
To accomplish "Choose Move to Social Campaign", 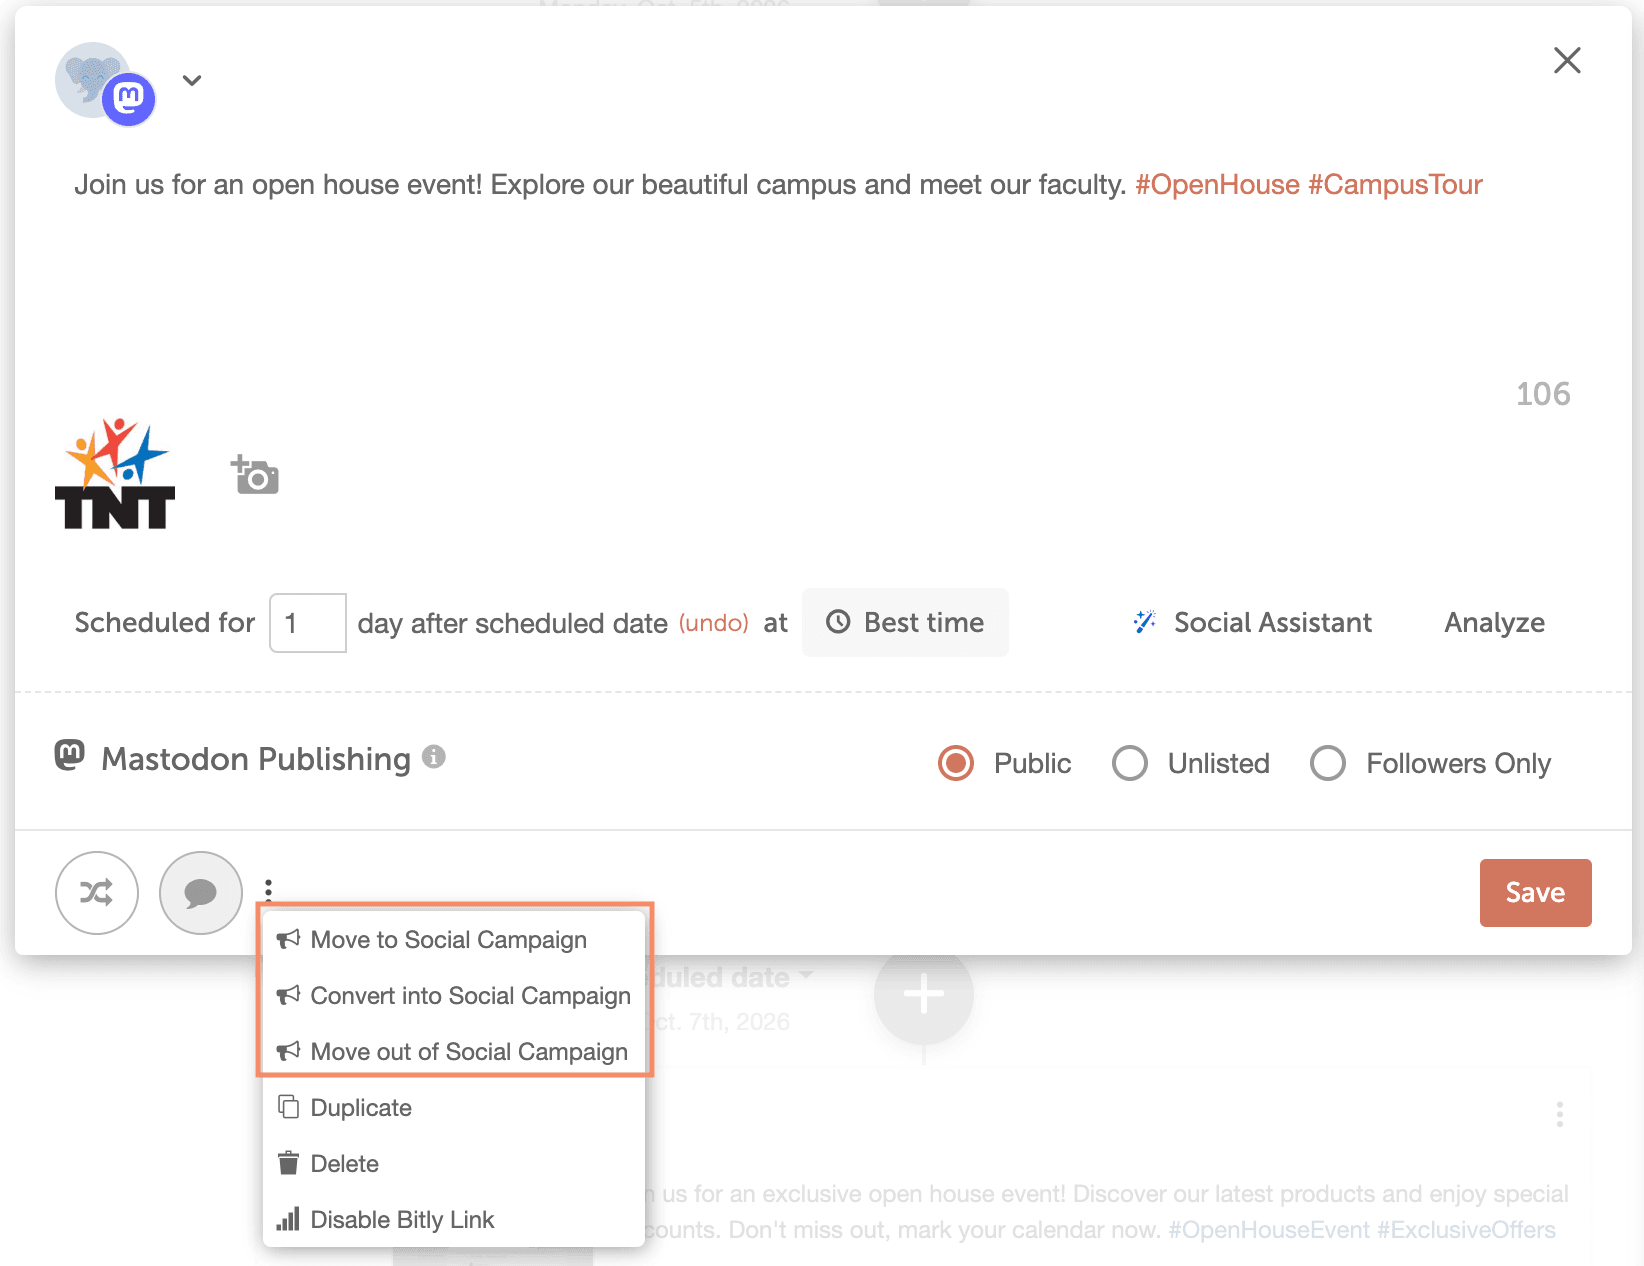I will [448, 940].
